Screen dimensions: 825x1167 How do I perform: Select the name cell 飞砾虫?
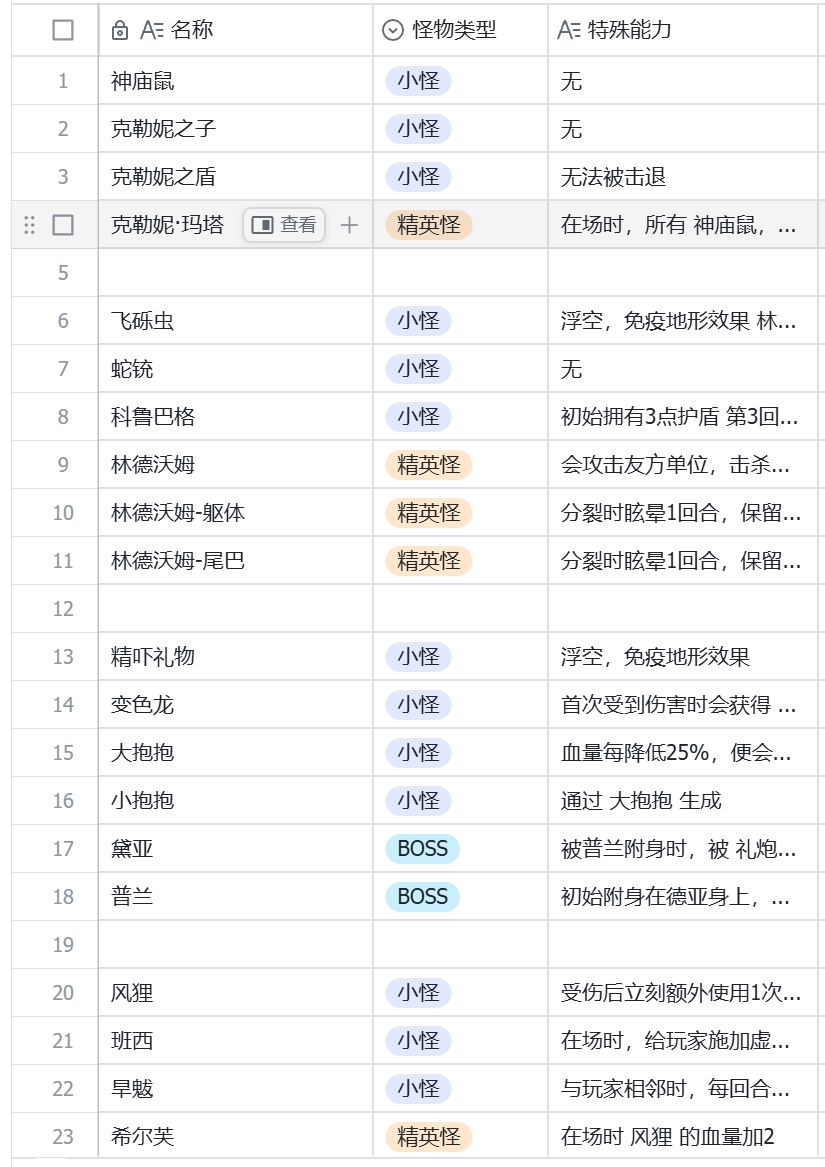tap(235, 321)
